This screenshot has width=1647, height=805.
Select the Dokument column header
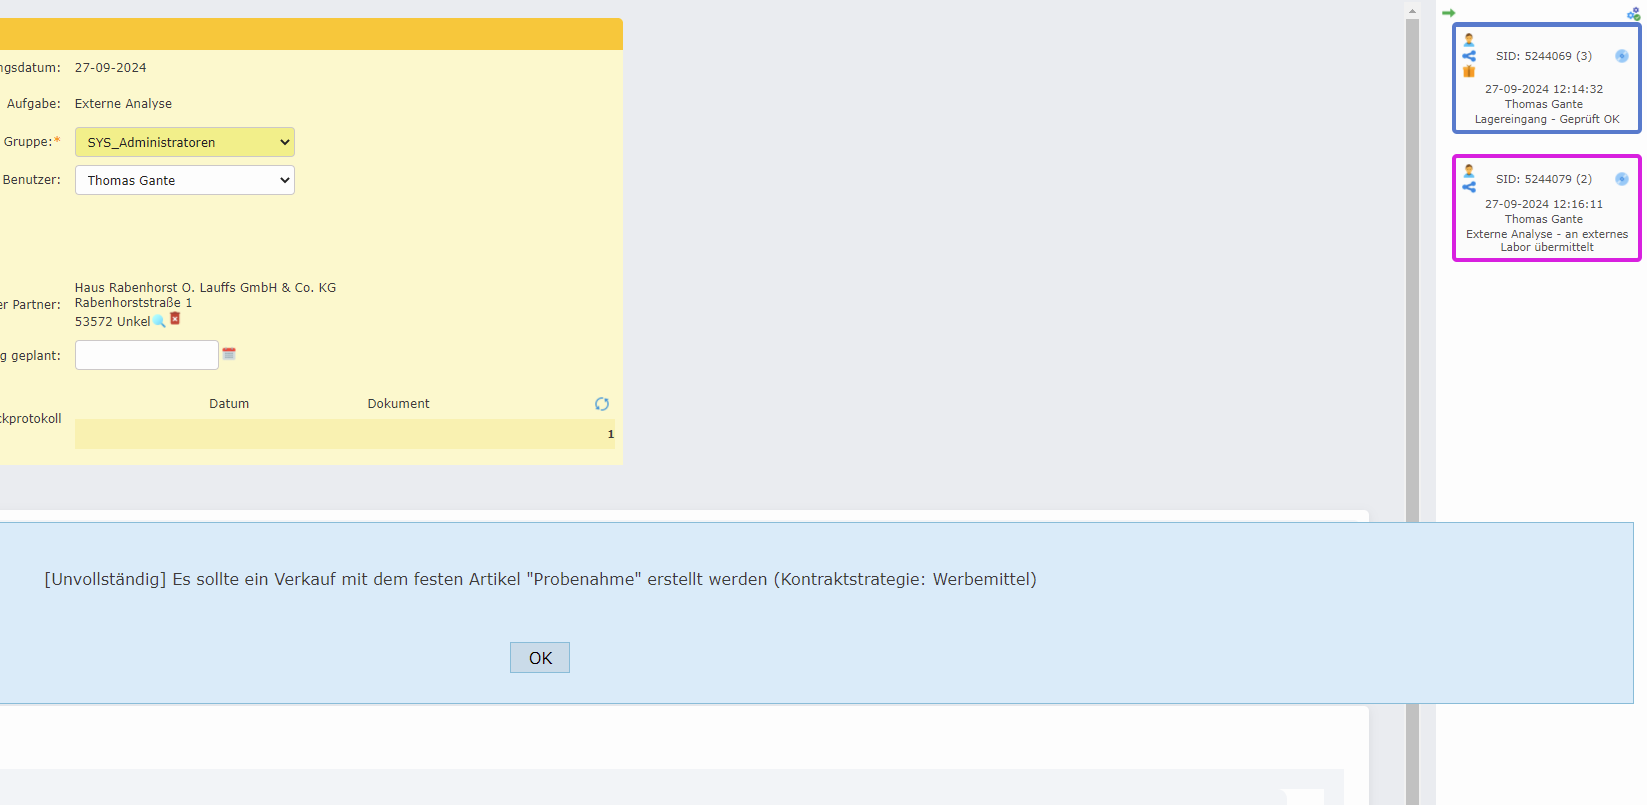coord(398,404)
